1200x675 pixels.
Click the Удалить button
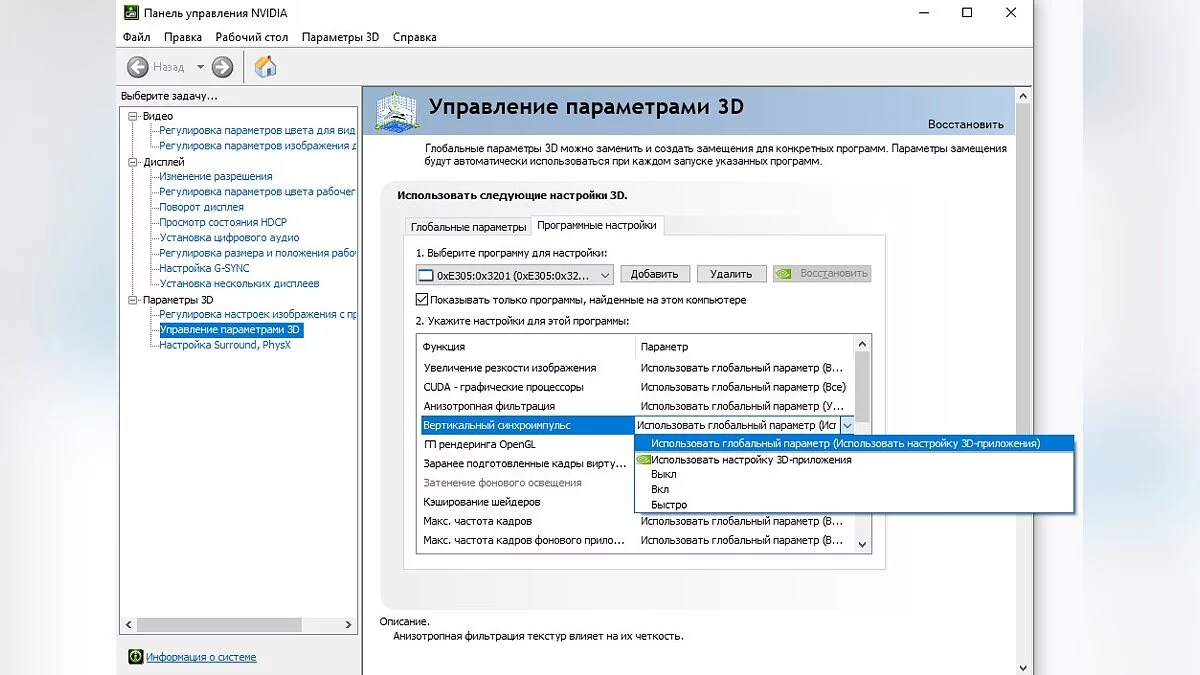tap(731, 274)
